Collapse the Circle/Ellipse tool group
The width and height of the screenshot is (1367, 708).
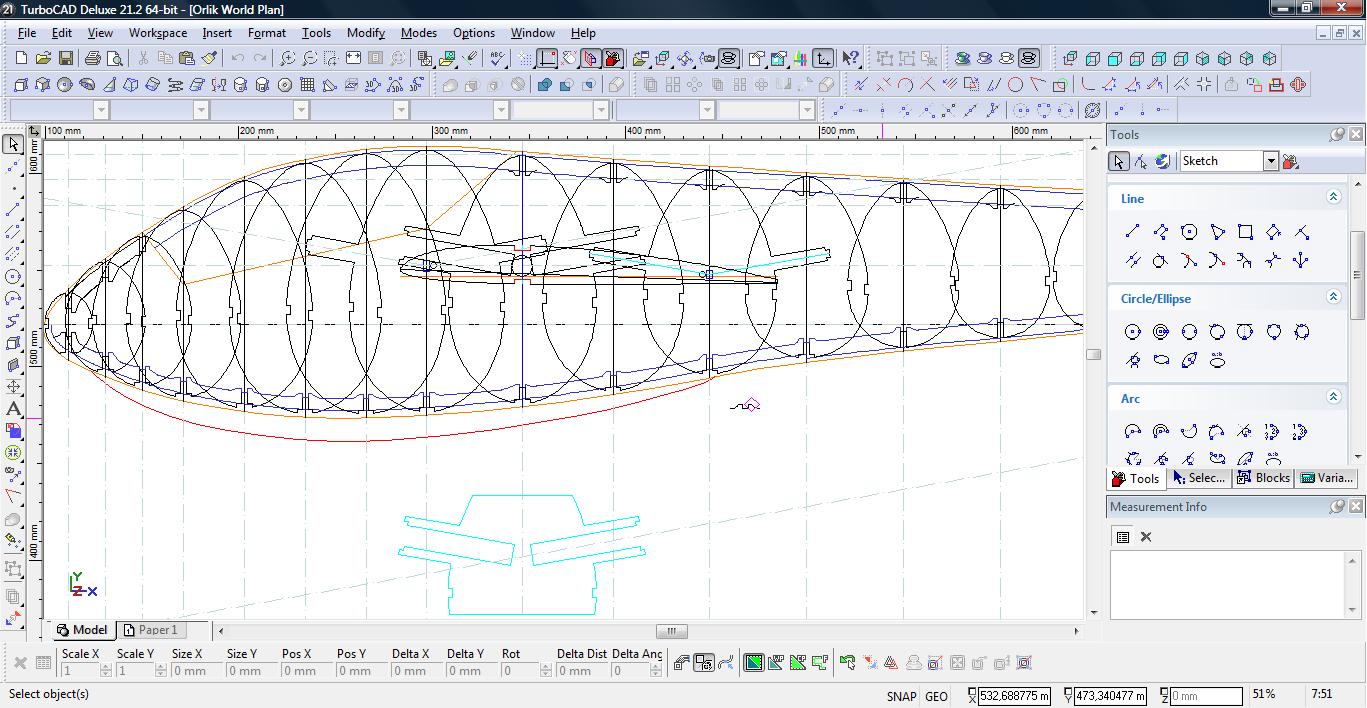click(1333, 297)
